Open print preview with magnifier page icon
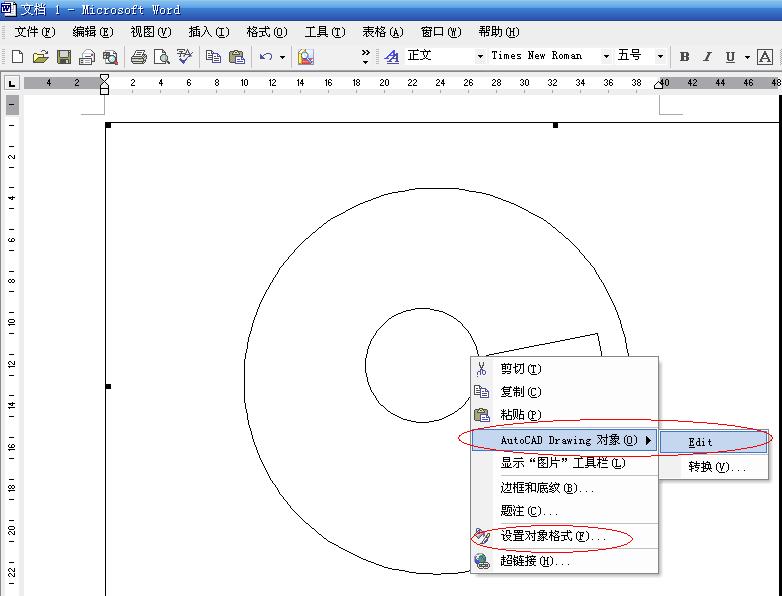 coord(162,57)
